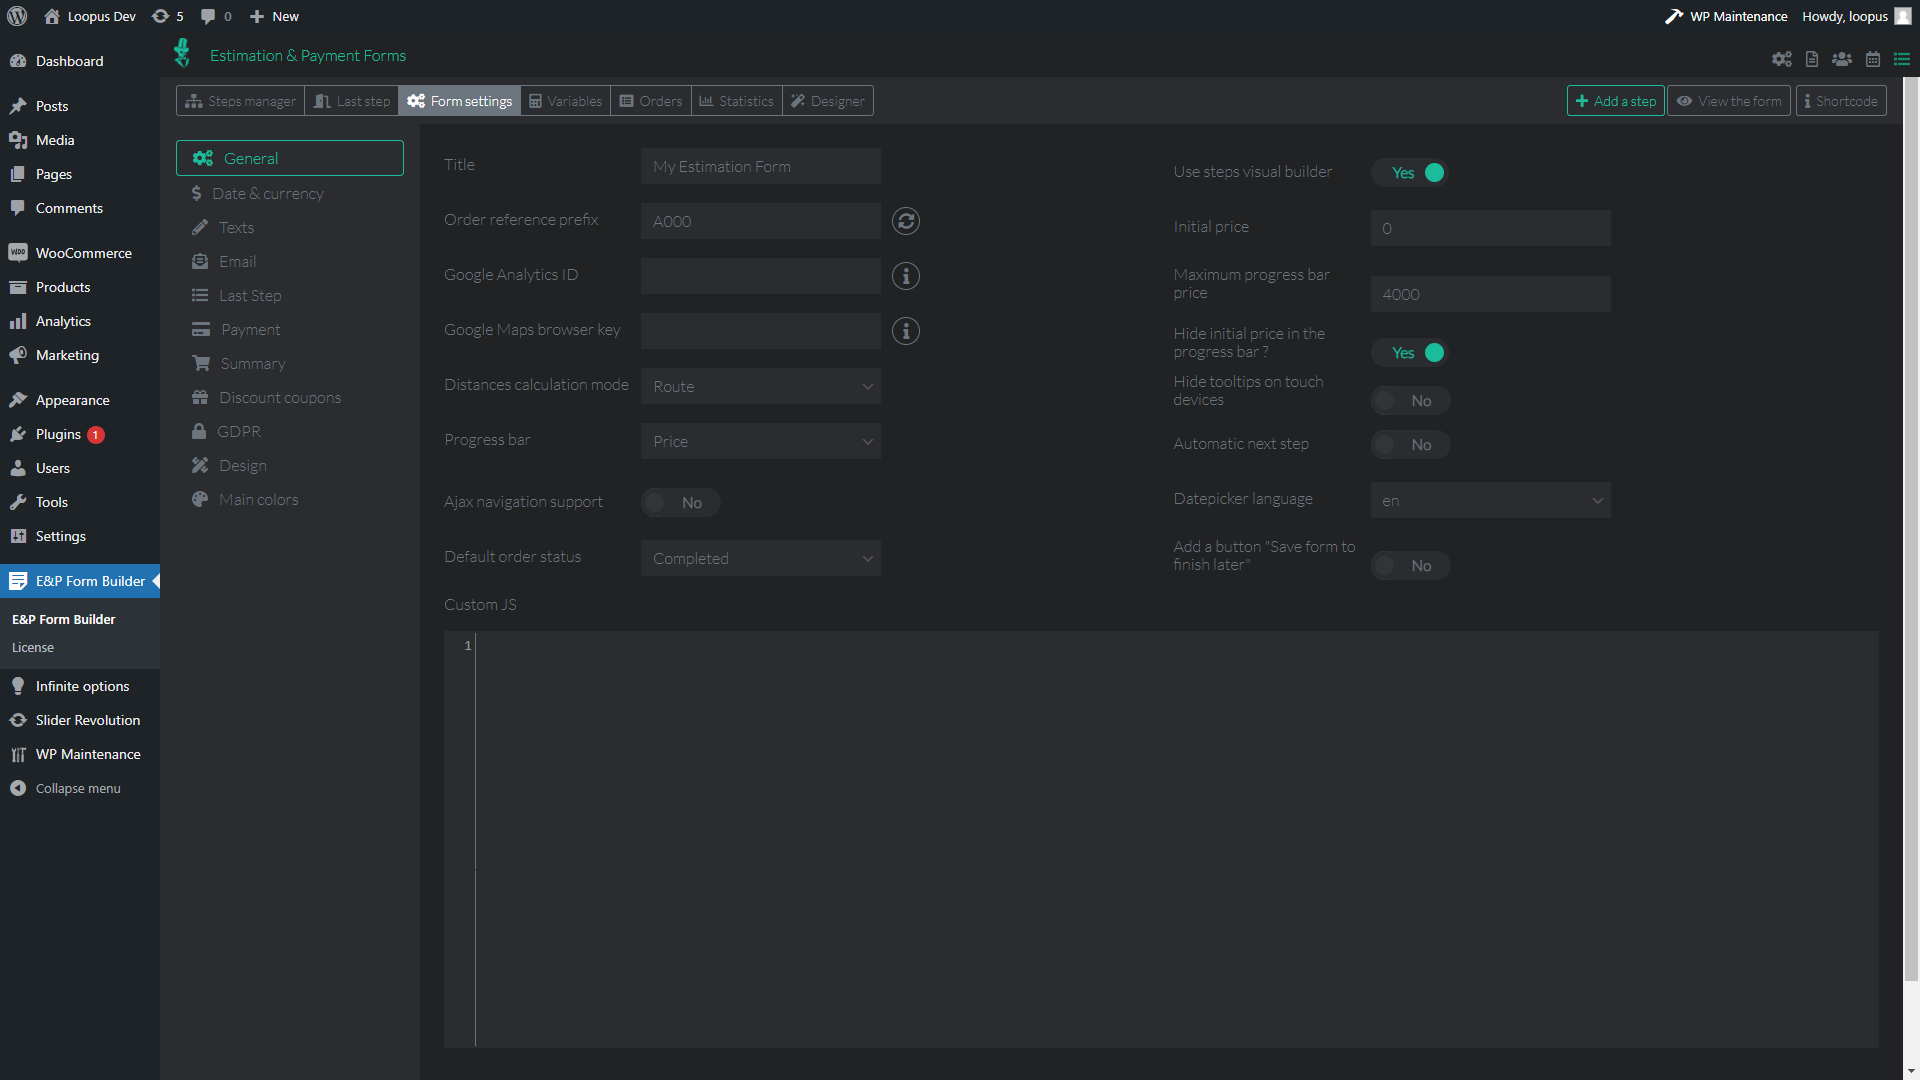The image size is (1920, 1080).
Task: Disable the Use steps visual builder toggle
Action: point(1411,173)
